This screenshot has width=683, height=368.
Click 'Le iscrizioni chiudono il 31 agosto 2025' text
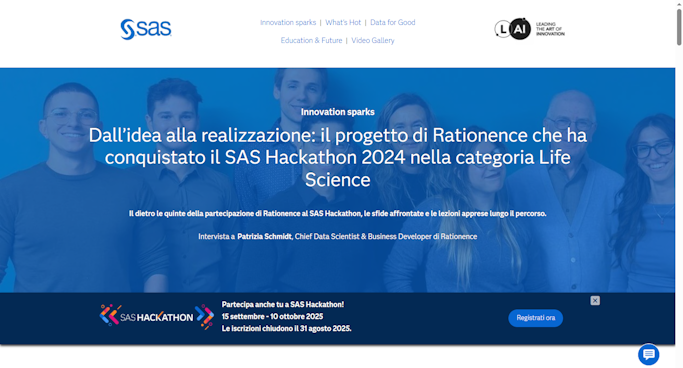(287, 328)
